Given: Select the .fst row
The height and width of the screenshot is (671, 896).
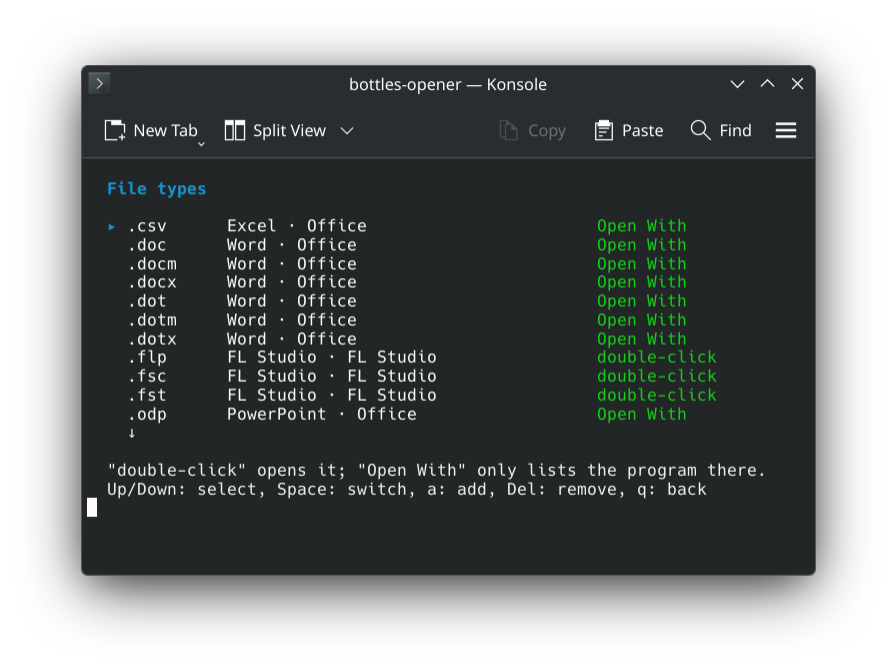Looking at the screenshot, I should pyautogui.click(x=412, y=395).
